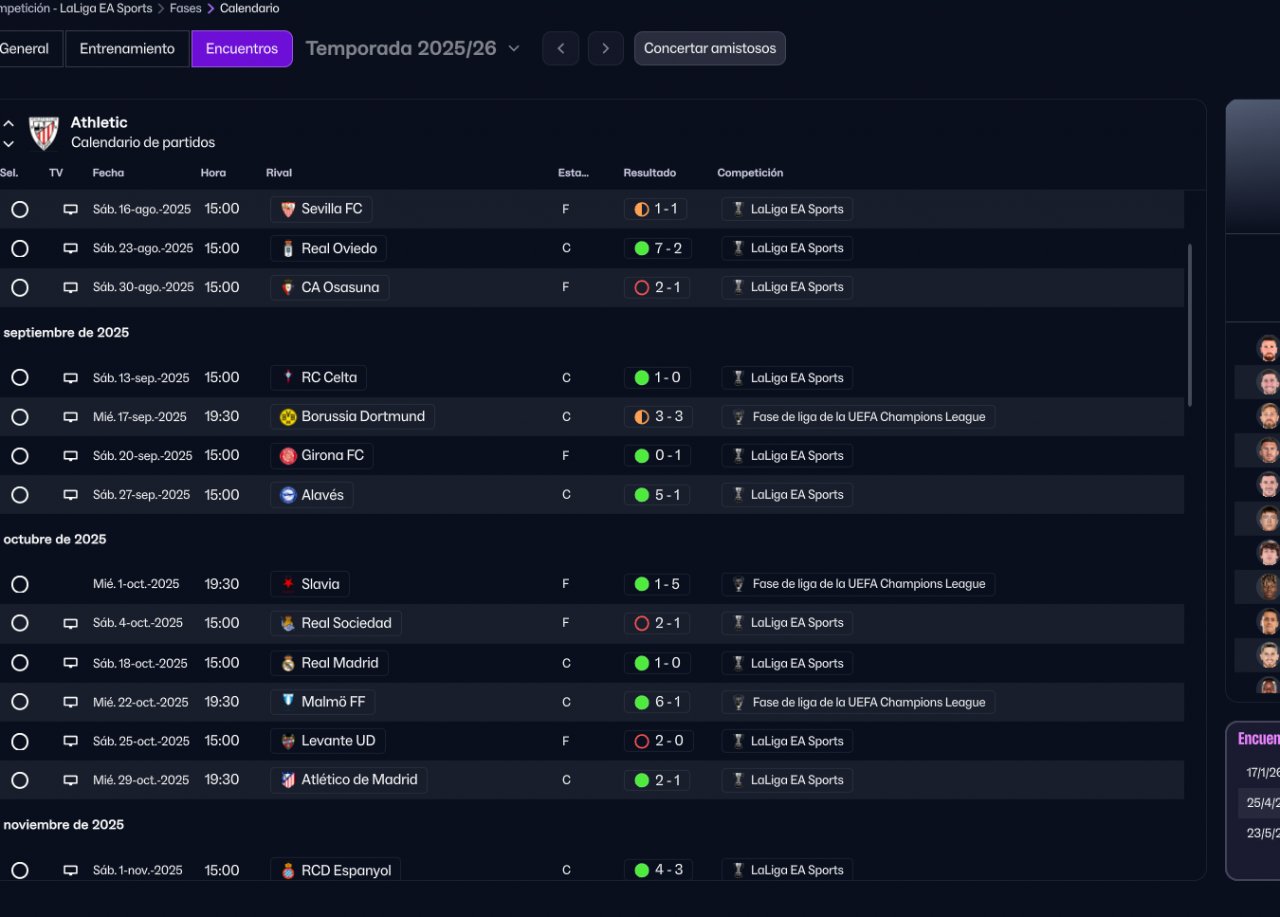Image resolution: width=1280 pixels, height=917 pixels.
Task: Select the CA Osasuna match radio button
Action: 19,287
